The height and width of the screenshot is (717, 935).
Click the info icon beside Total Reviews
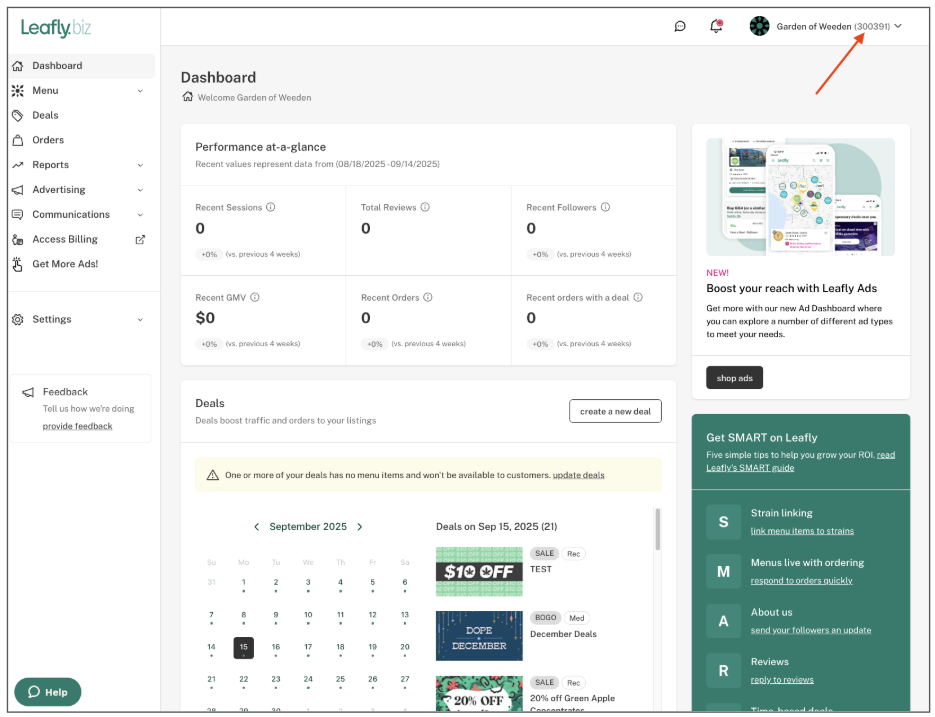tap(425, 207)
